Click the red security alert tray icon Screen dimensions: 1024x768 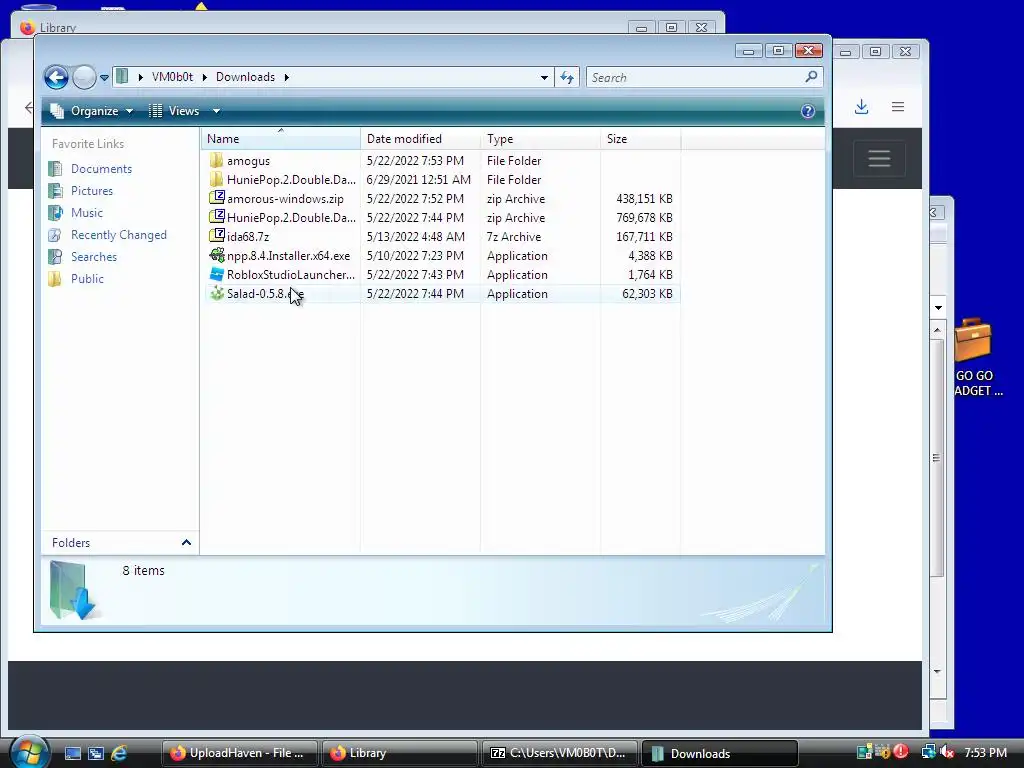click(901, 752)
